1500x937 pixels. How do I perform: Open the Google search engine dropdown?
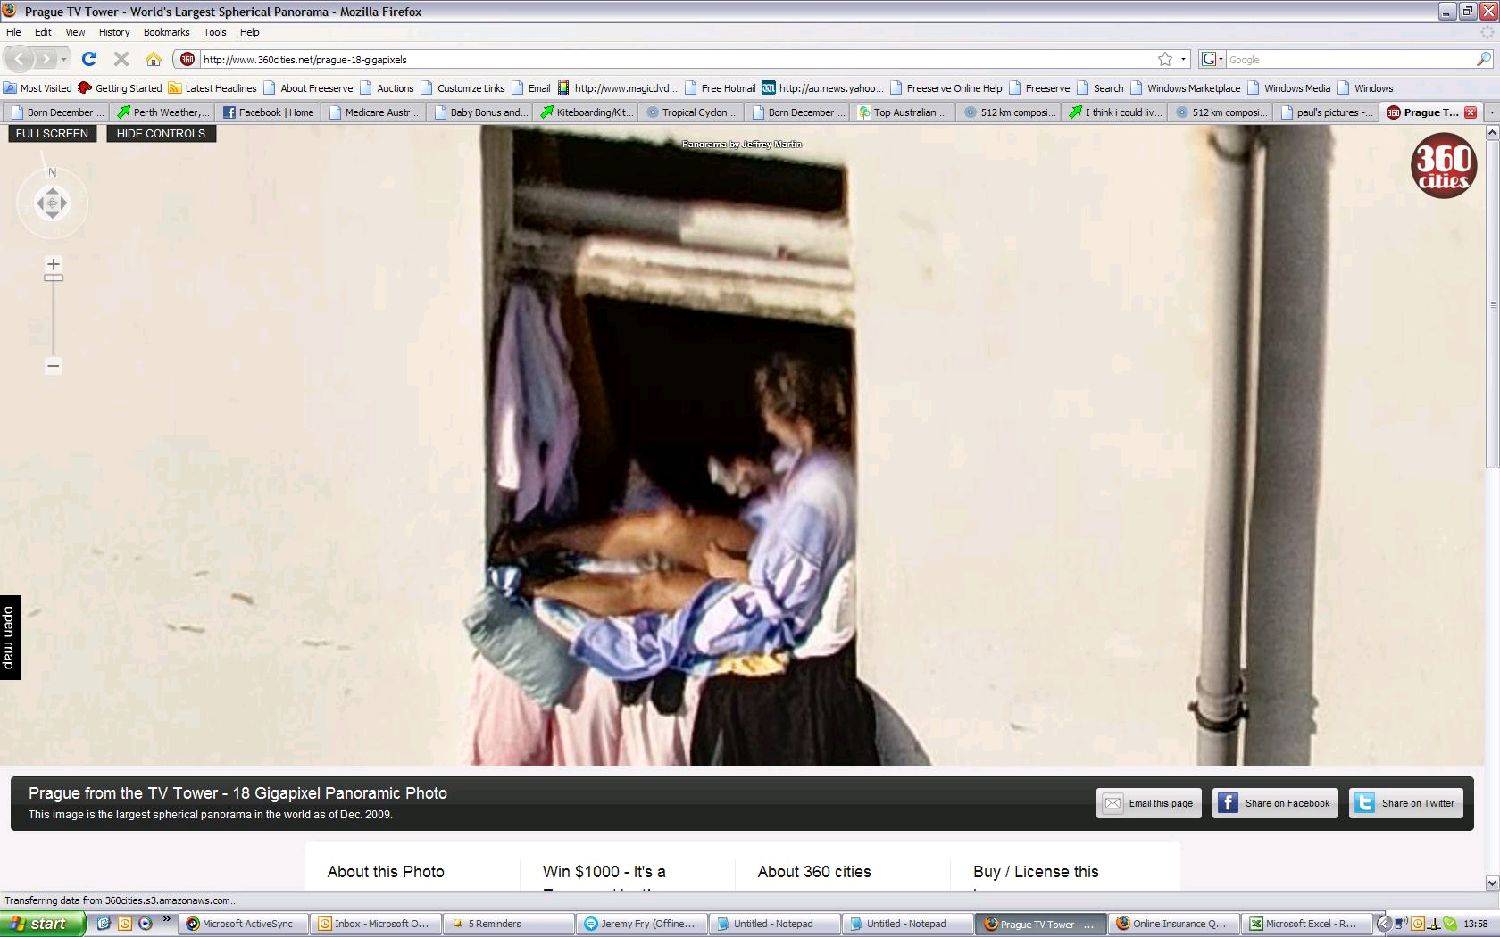[1212, 59]
